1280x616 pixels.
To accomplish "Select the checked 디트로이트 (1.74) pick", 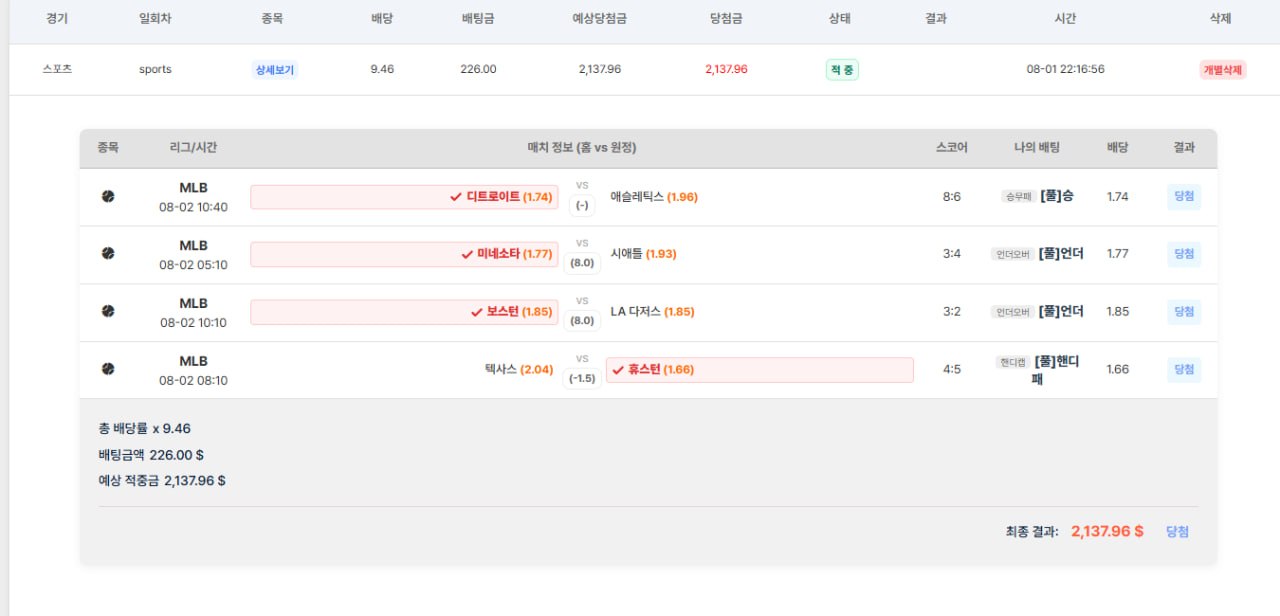I will tap(404, 197).
